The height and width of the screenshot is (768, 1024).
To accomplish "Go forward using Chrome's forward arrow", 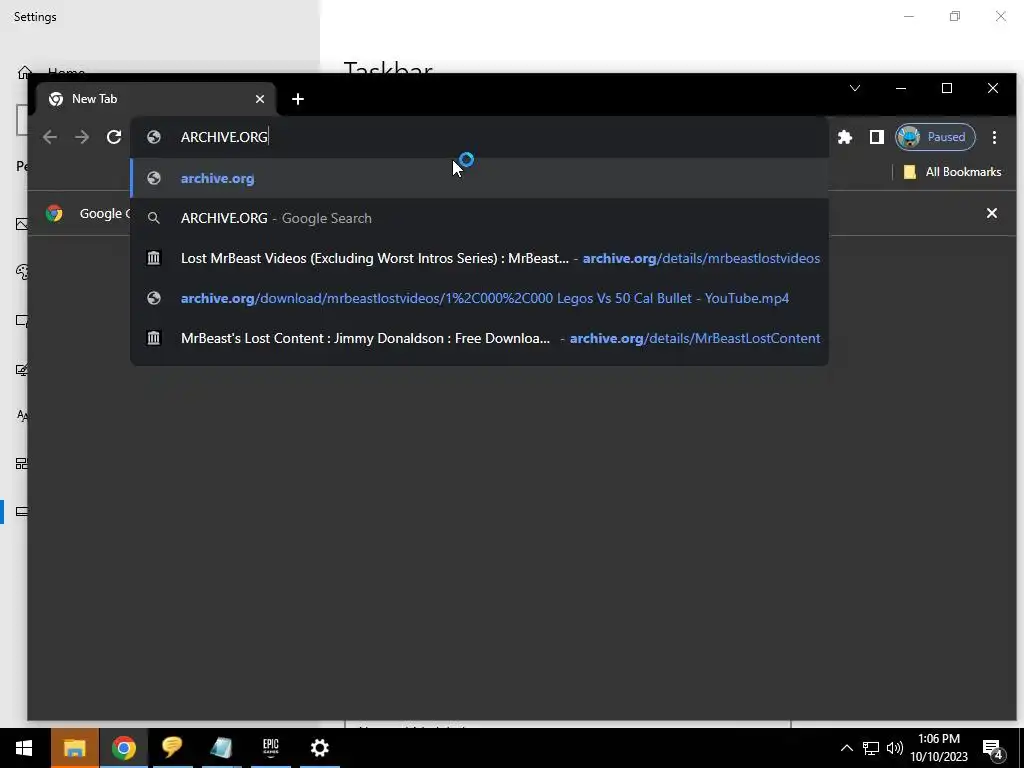I will pyautogui.click(x=82, y=137).
